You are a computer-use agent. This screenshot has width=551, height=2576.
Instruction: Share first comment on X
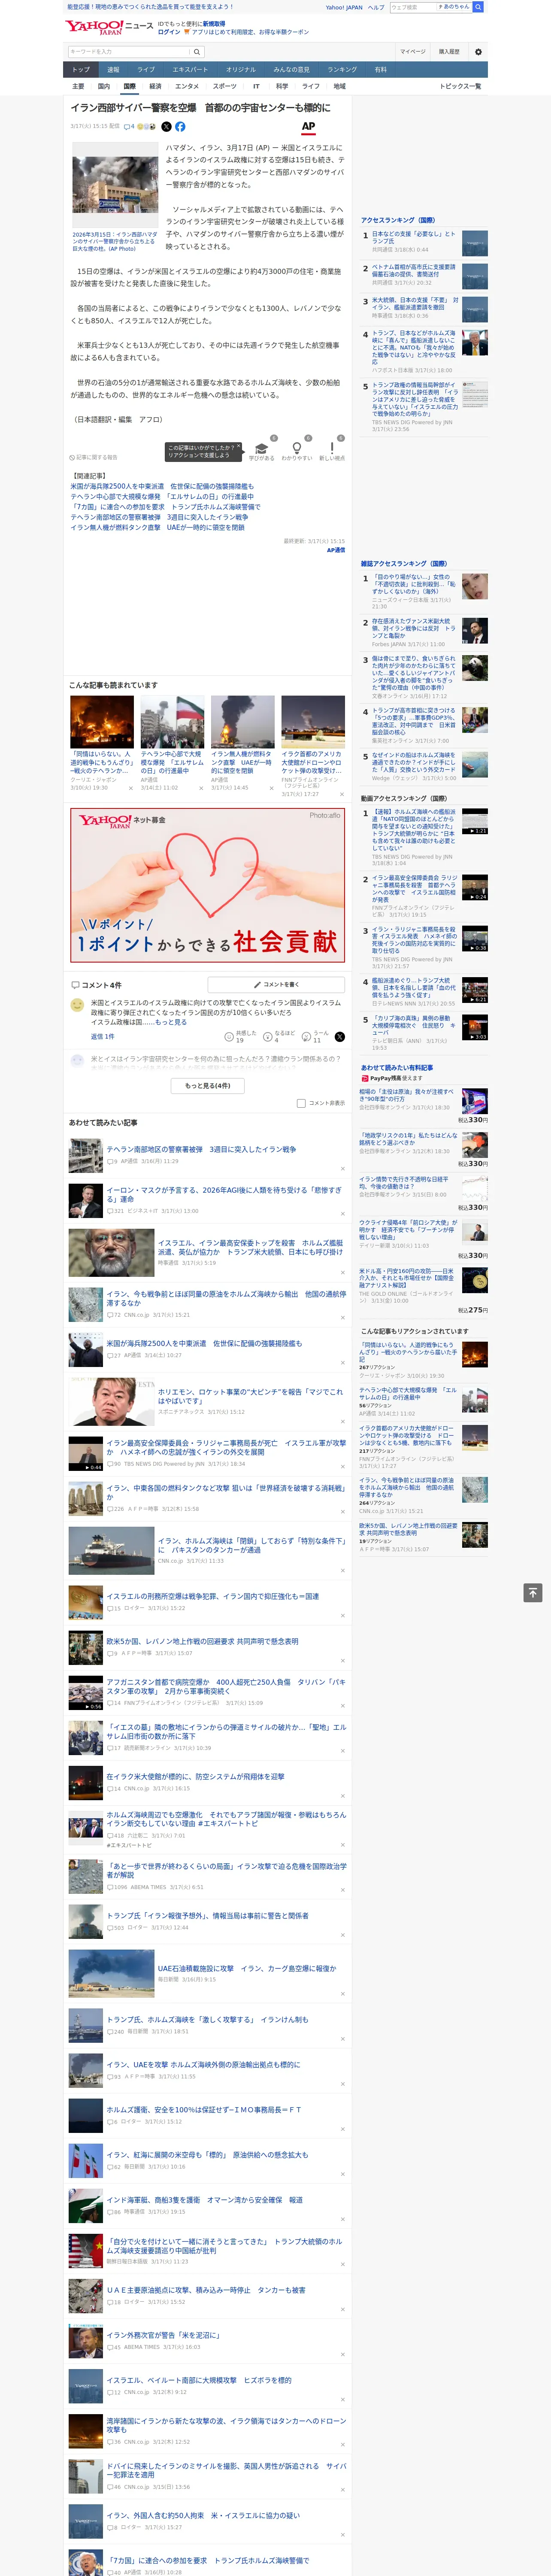pos(339,1037)
